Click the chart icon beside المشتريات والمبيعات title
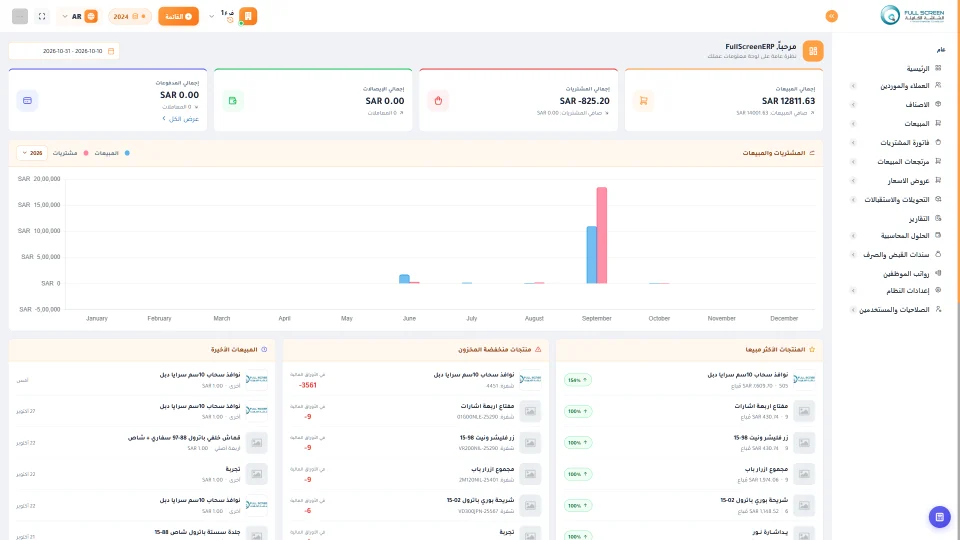 click(812, 153)
